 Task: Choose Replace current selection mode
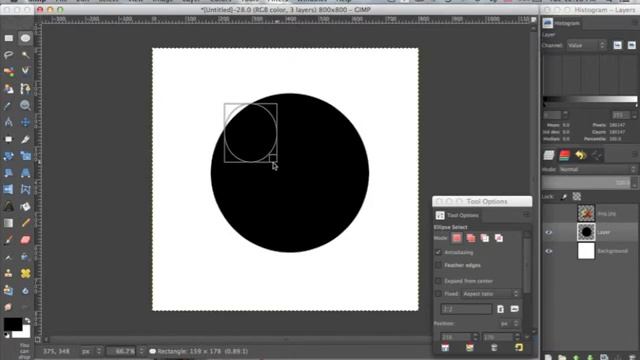click(x=457, y=238)
